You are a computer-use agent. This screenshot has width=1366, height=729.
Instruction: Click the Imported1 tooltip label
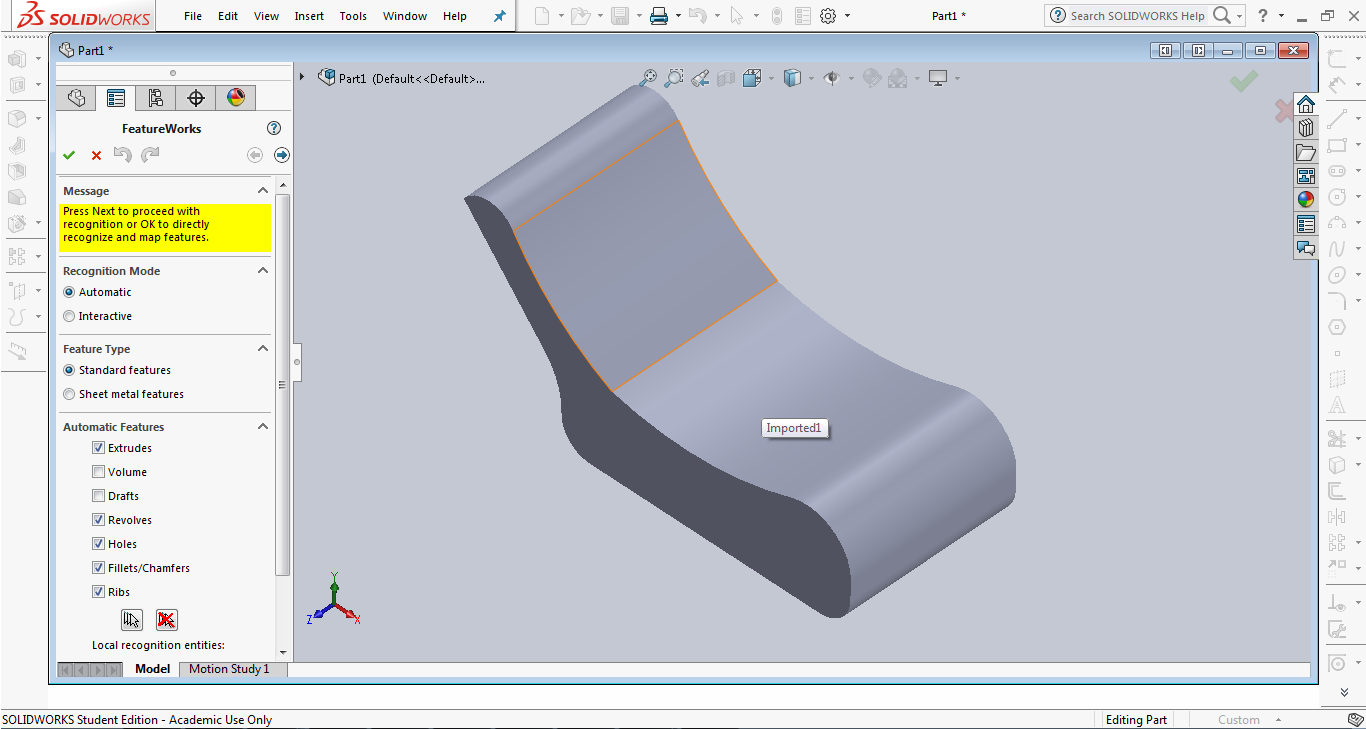coord(794,428)
